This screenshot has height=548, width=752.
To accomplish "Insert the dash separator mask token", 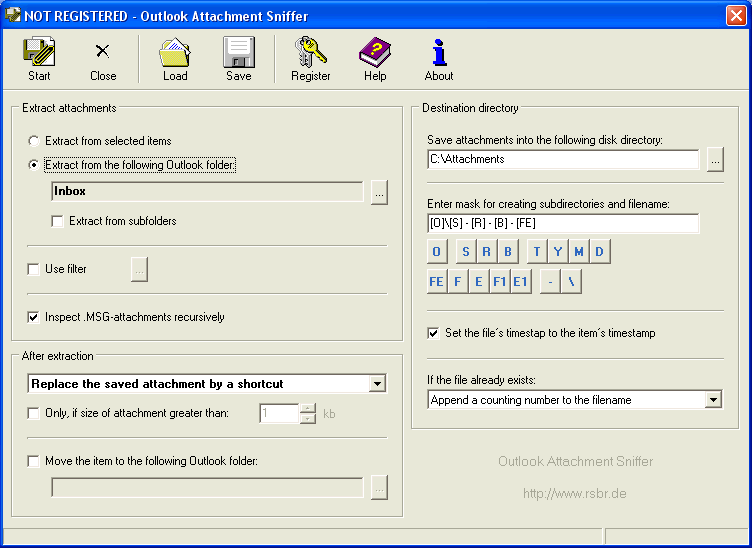I will (x=551, y=281).
